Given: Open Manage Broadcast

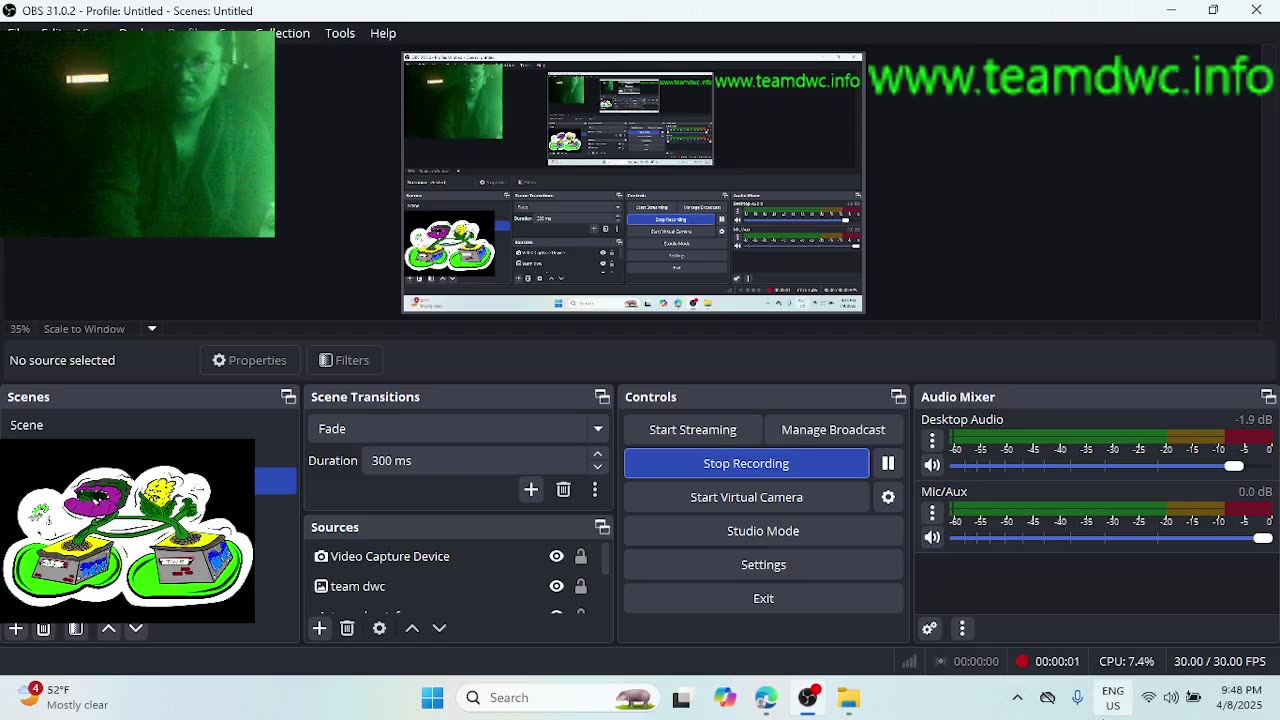Looking at the screenshot, I should tap(833, 430).
